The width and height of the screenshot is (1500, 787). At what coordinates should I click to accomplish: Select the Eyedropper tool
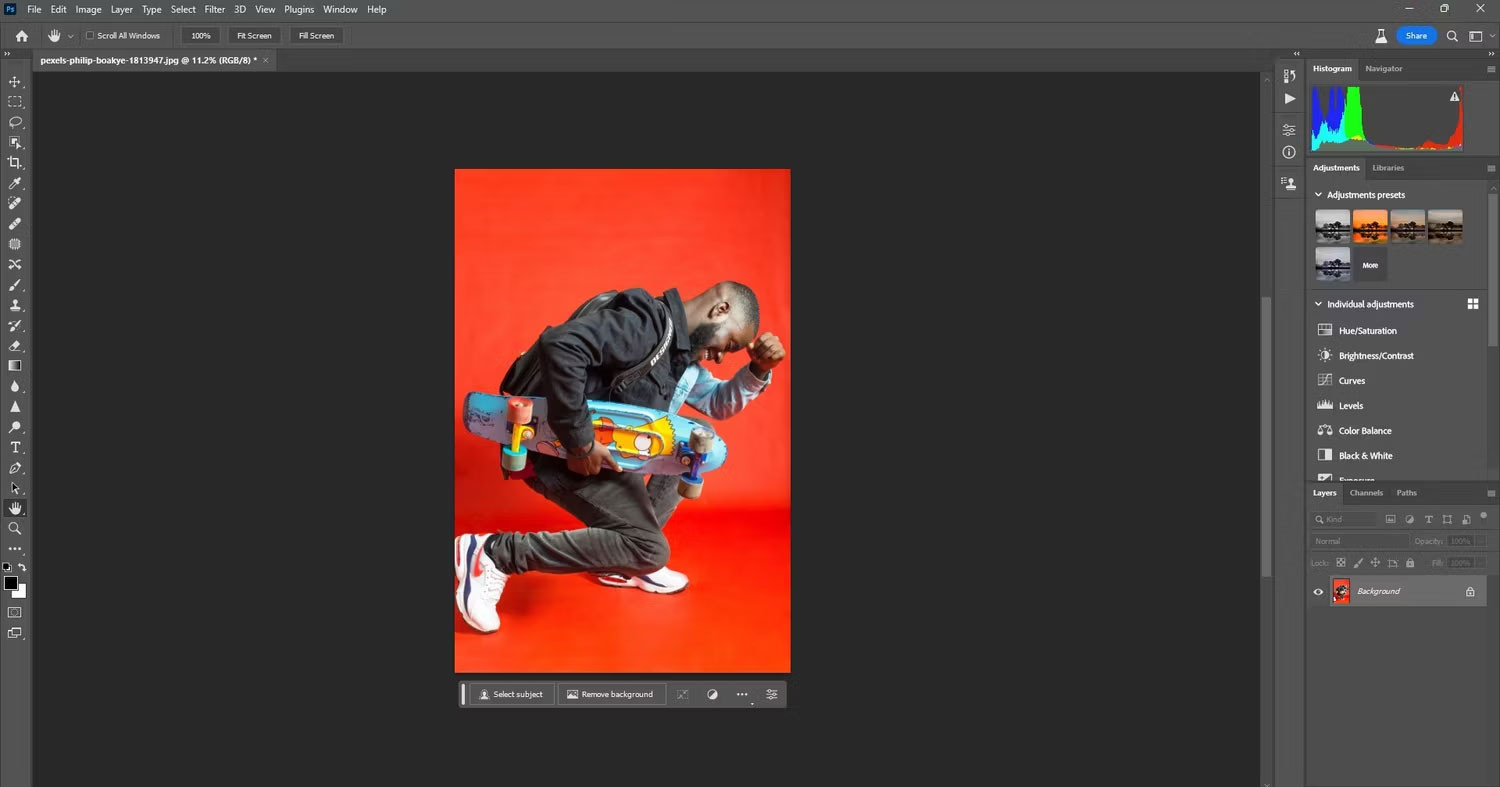click(15, 183)
